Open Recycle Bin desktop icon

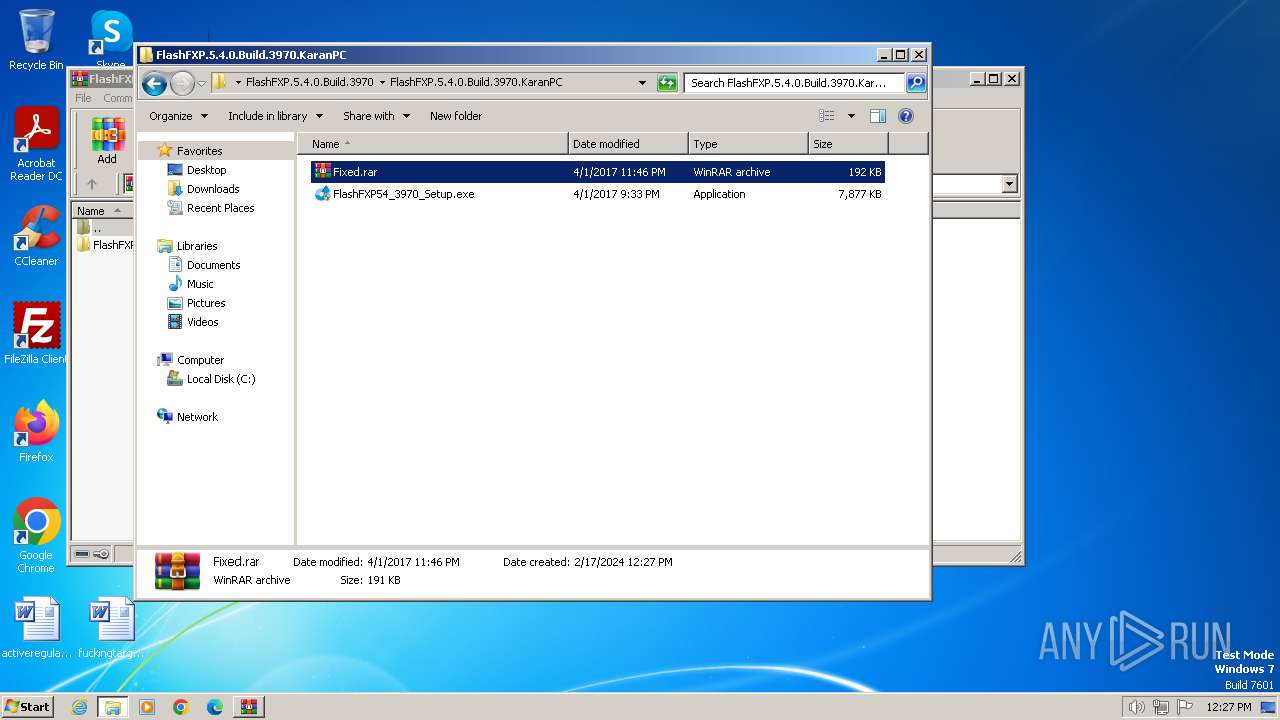pyautogui.click(x=36, y=40)
